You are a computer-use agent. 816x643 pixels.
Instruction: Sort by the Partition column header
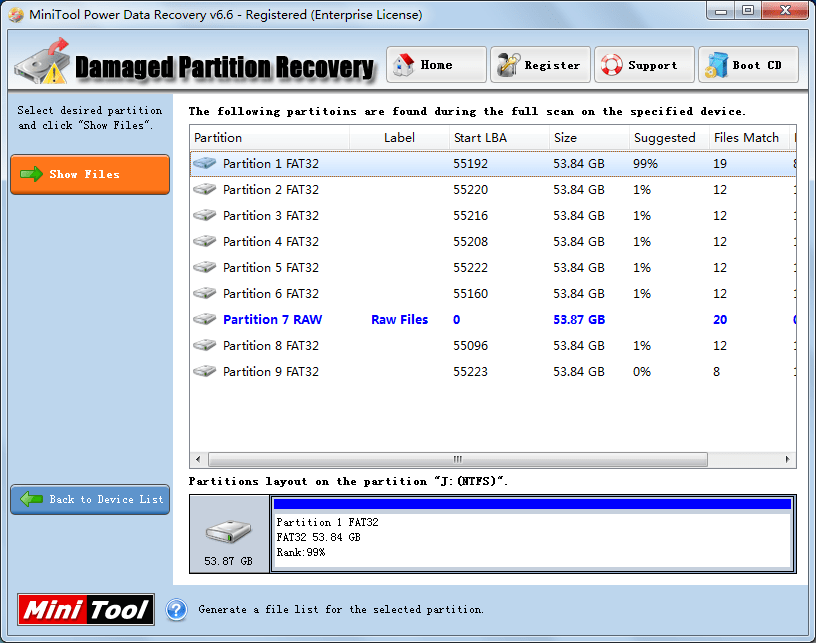coord(270,138)
